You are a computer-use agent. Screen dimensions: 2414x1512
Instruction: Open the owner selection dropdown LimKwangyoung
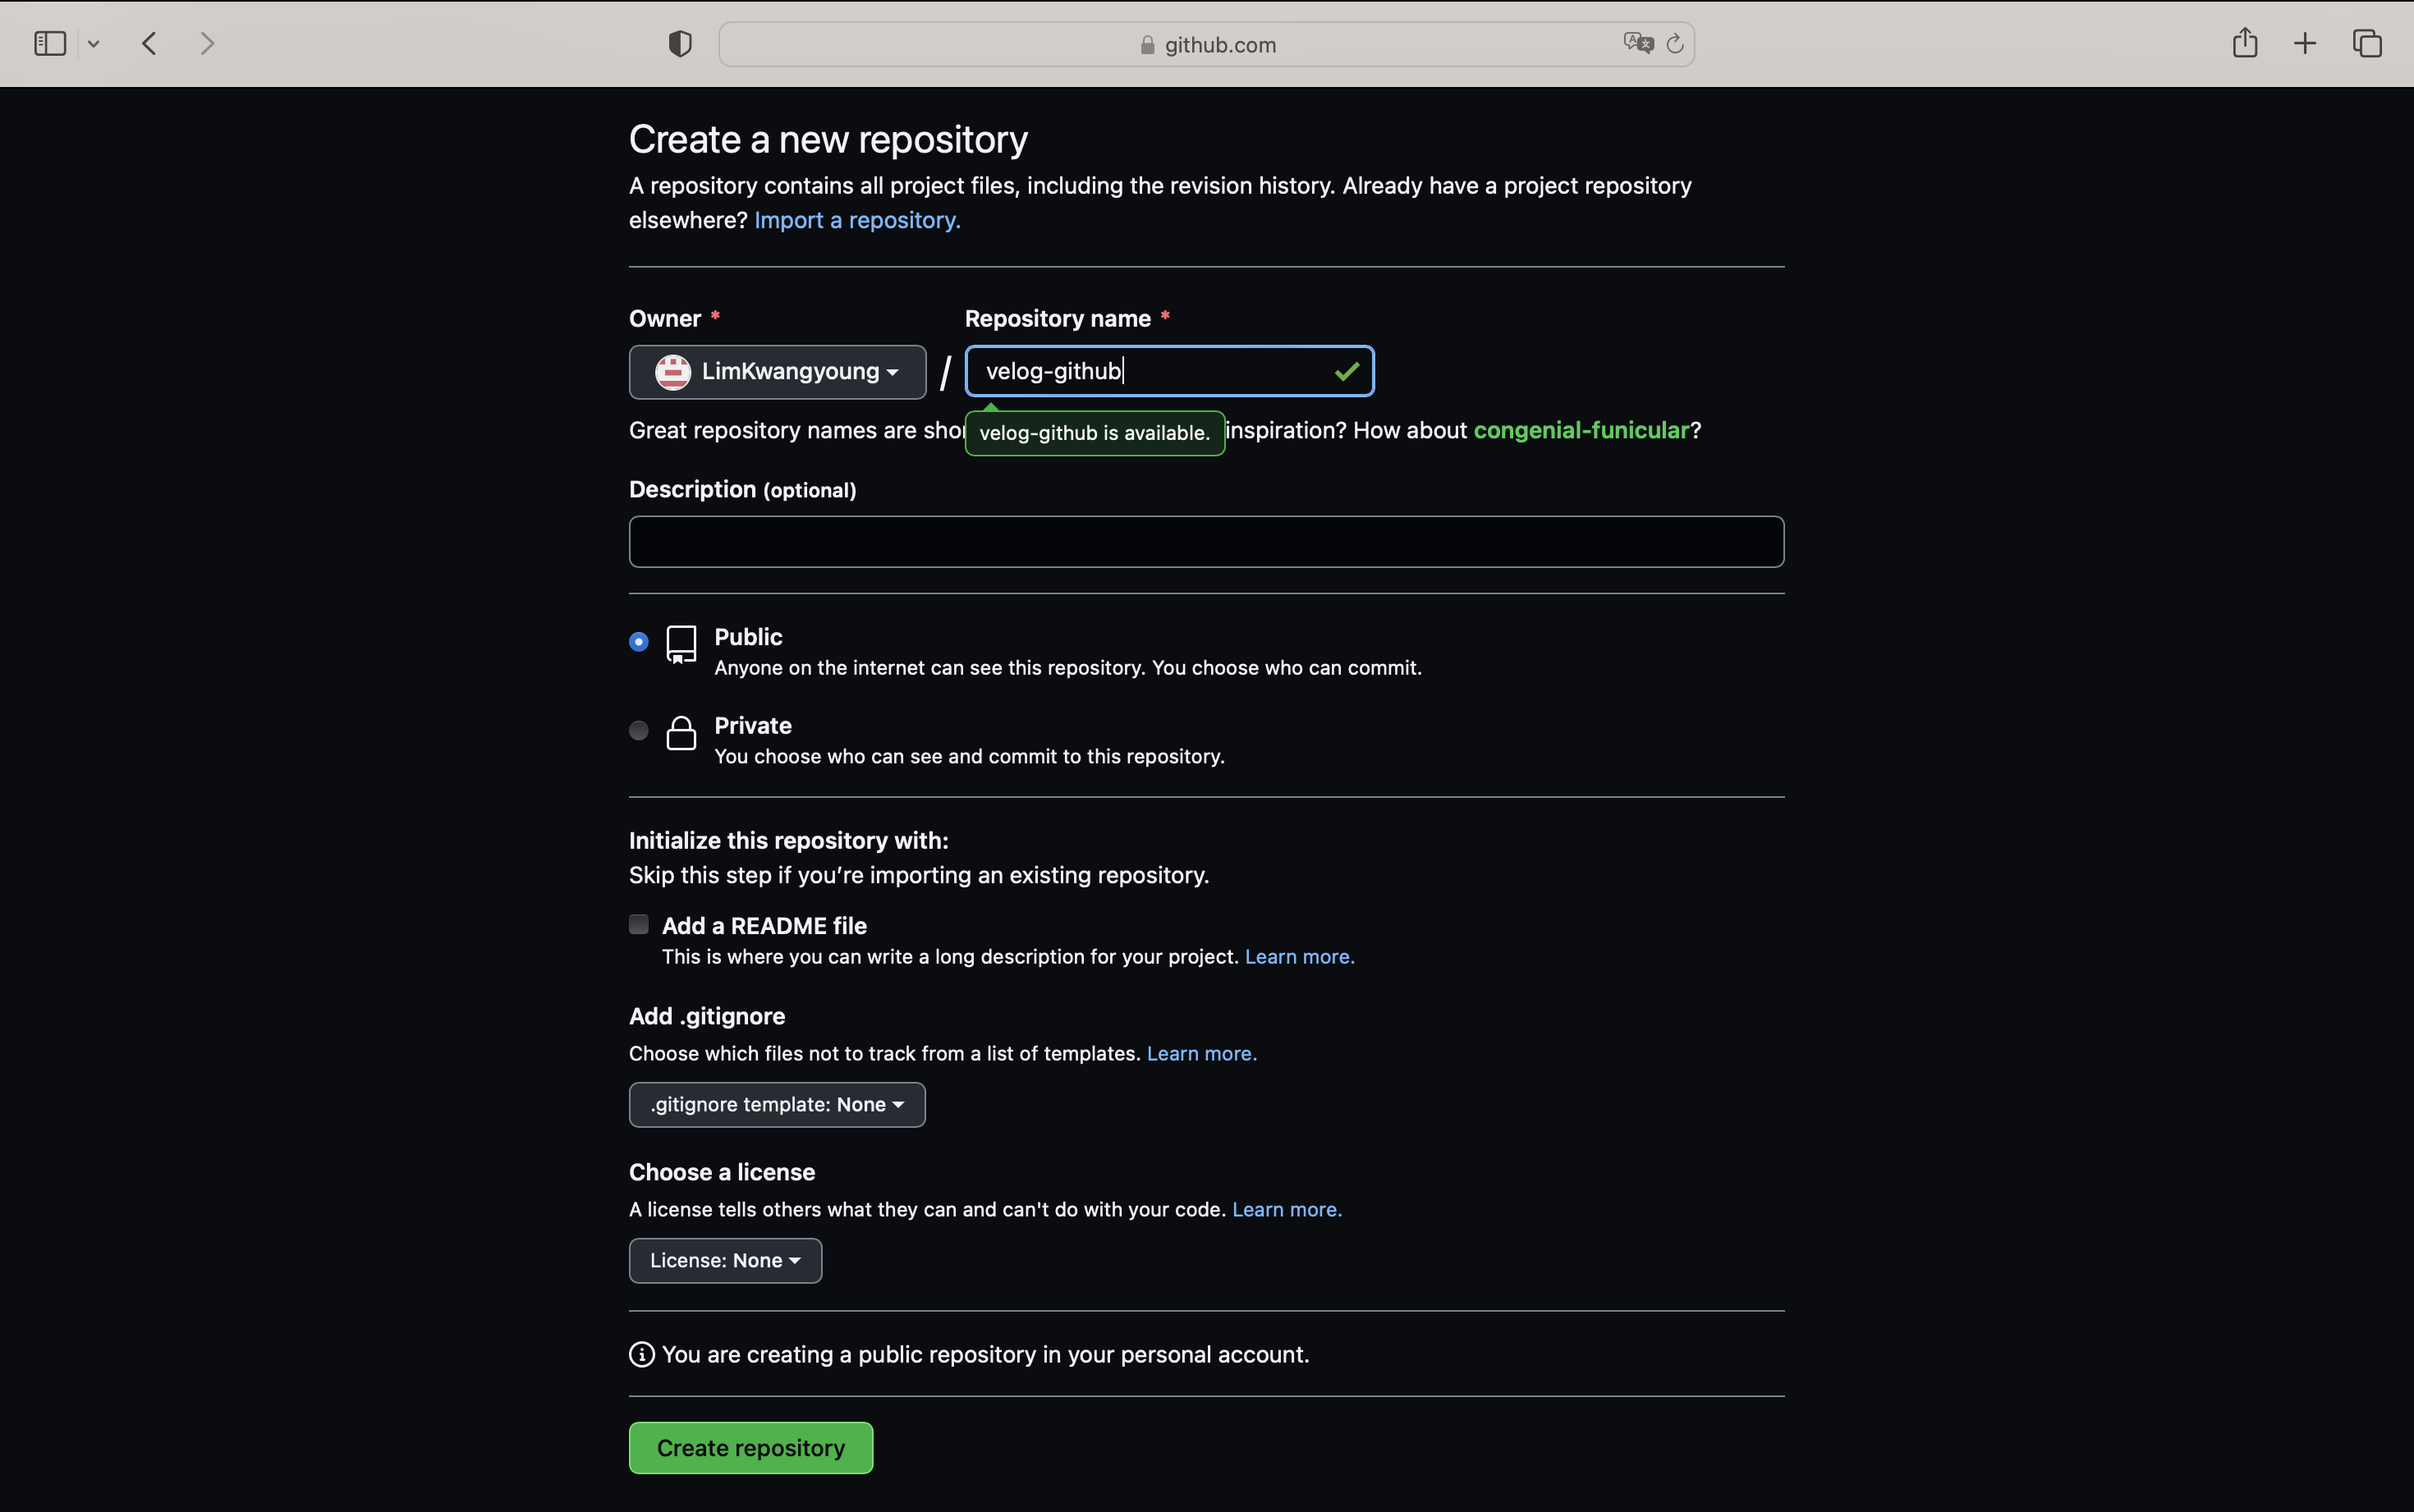click(777, 371)
